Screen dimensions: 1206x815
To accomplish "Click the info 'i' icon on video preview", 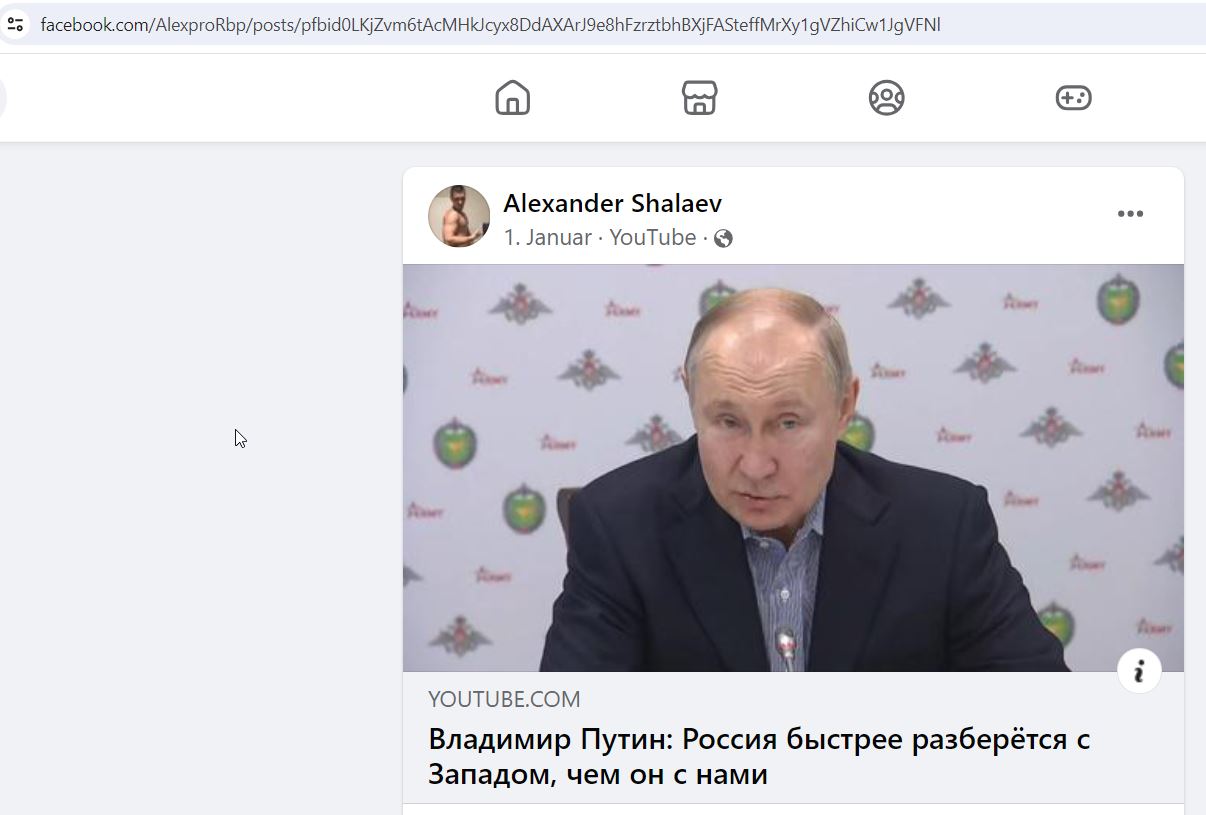I will tap(1139, 671).
